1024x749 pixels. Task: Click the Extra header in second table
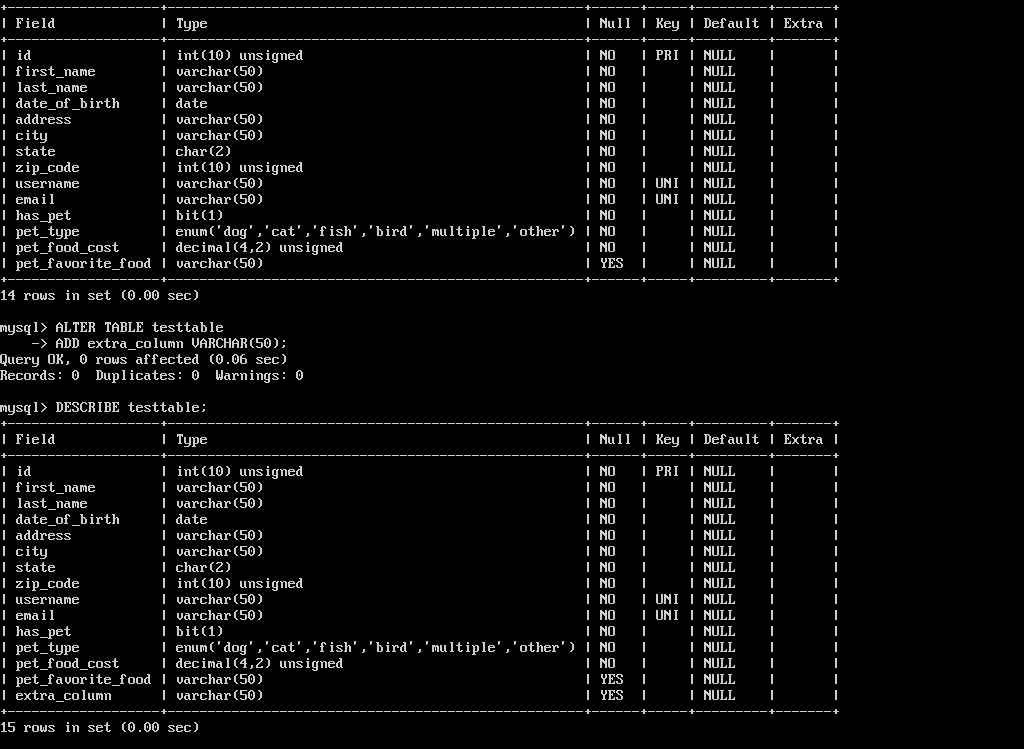tap(803, 439)
